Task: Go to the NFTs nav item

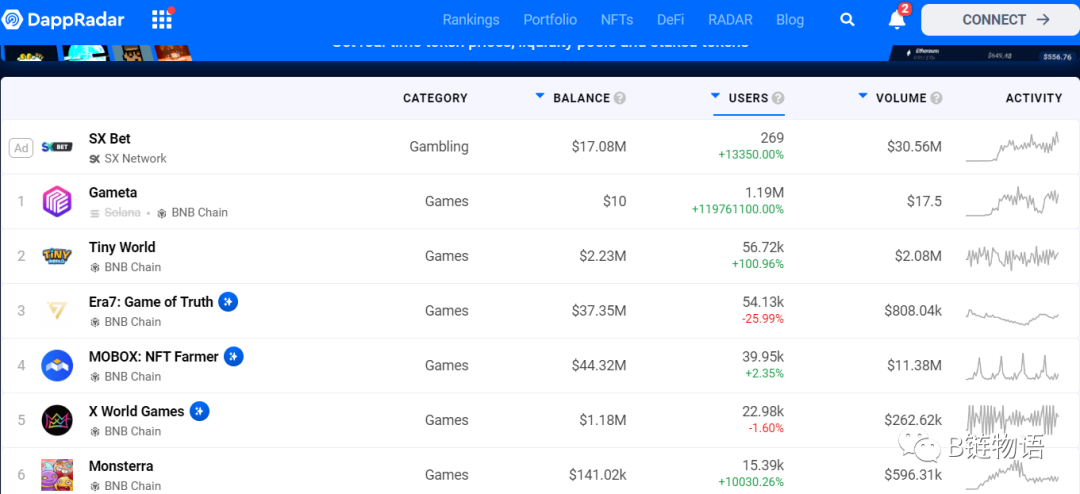Action: tap(617, 19)
